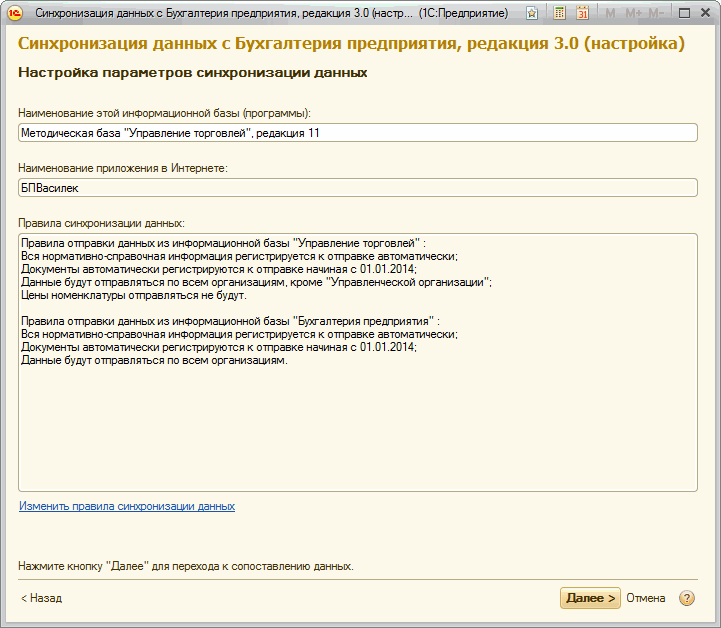
Task: Click the 1C application logo icon
Action: click(15, 13)
